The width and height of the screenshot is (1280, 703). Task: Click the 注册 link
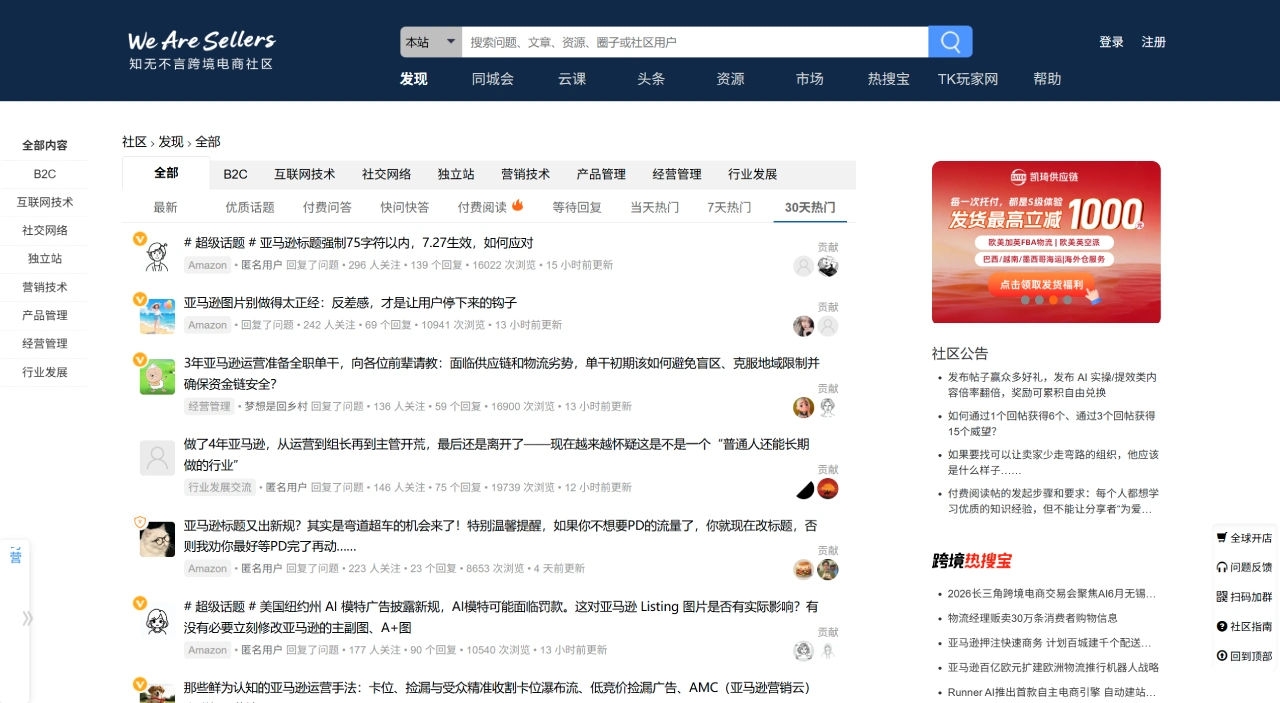(1154, 42)
